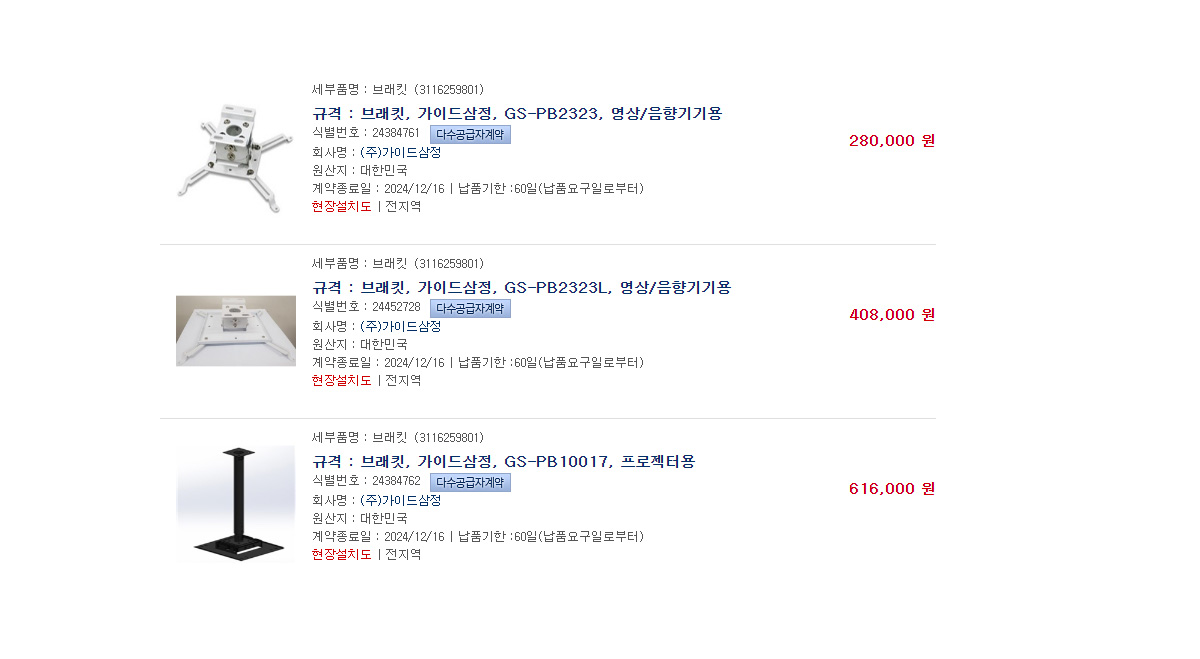Select the 280,000 원 price
The height and width of the screenshot is (659, 1200).
[891, 140]
